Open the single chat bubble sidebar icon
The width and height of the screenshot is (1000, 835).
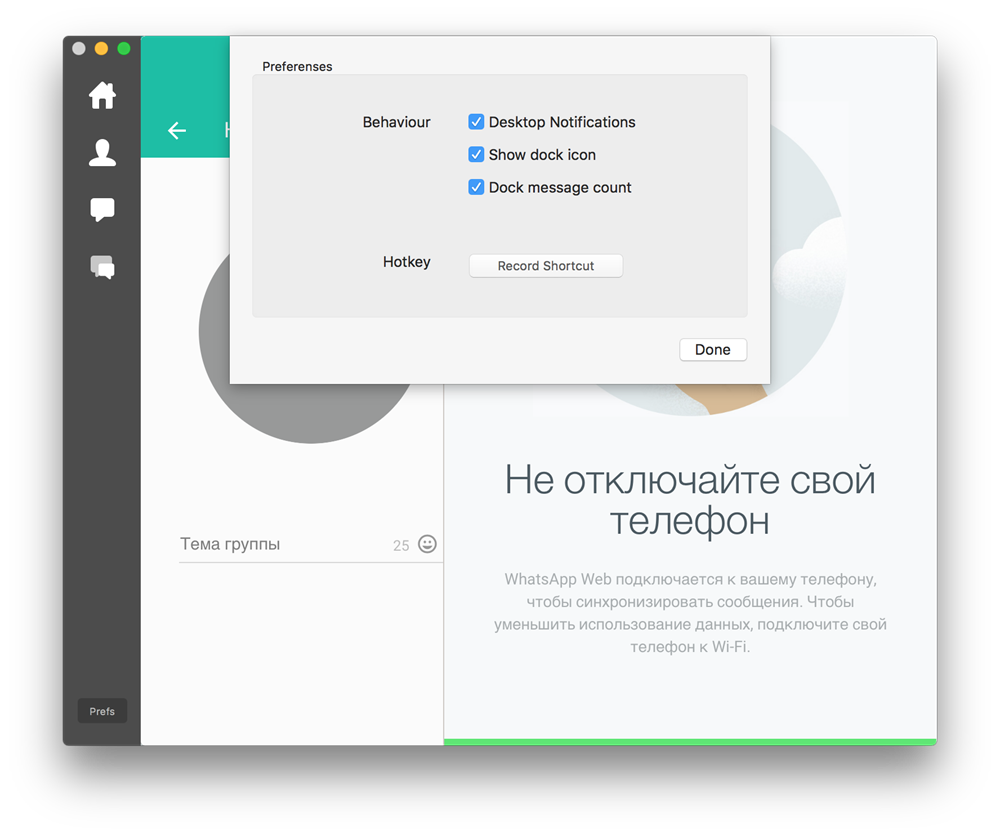(102, 209)
